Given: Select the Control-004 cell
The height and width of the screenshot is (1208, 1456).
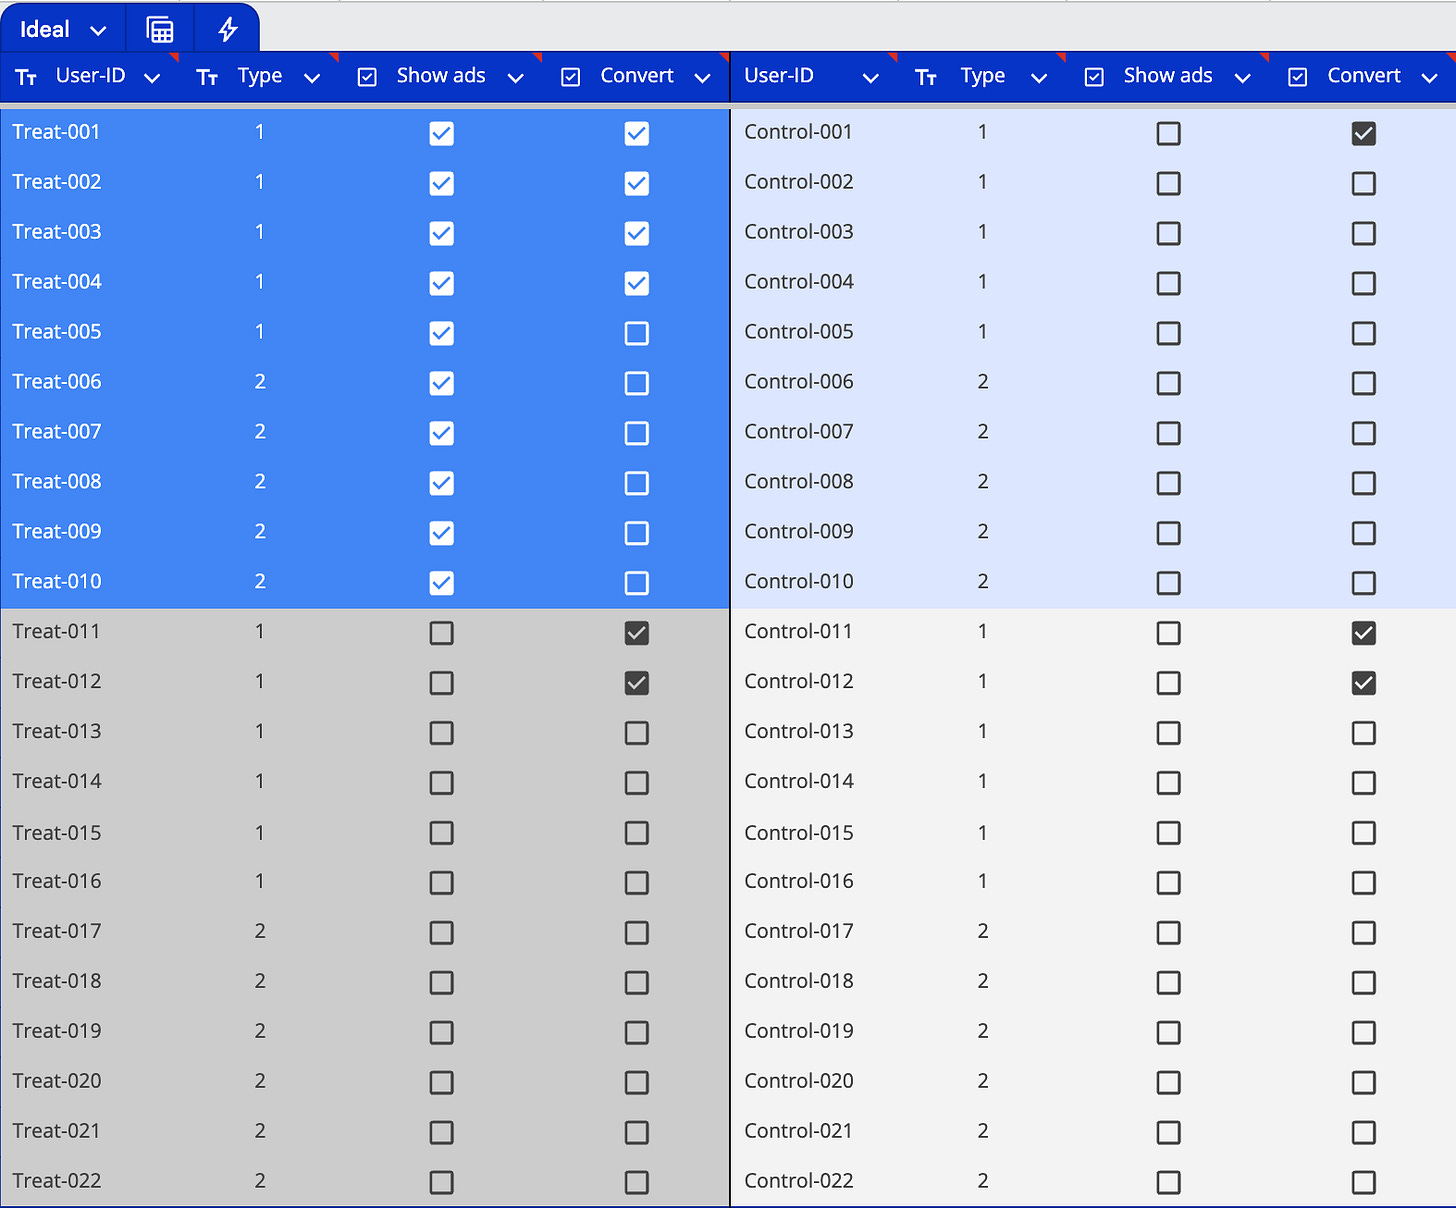Looking at the screenshot, I should pyautogui.click(x=799, y=282).
